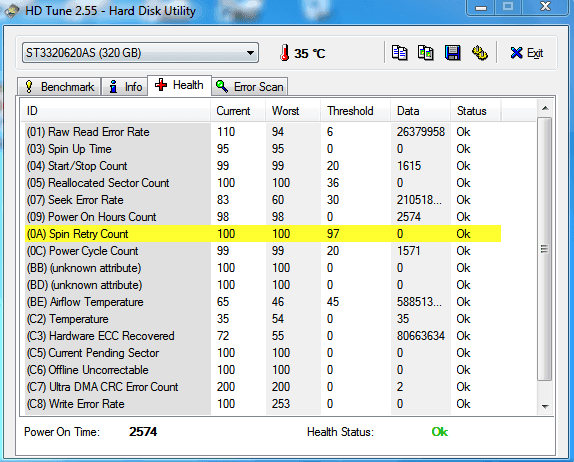The image size is (574, 462).
Task: Click the Exit button
Action: click(526, 53)
